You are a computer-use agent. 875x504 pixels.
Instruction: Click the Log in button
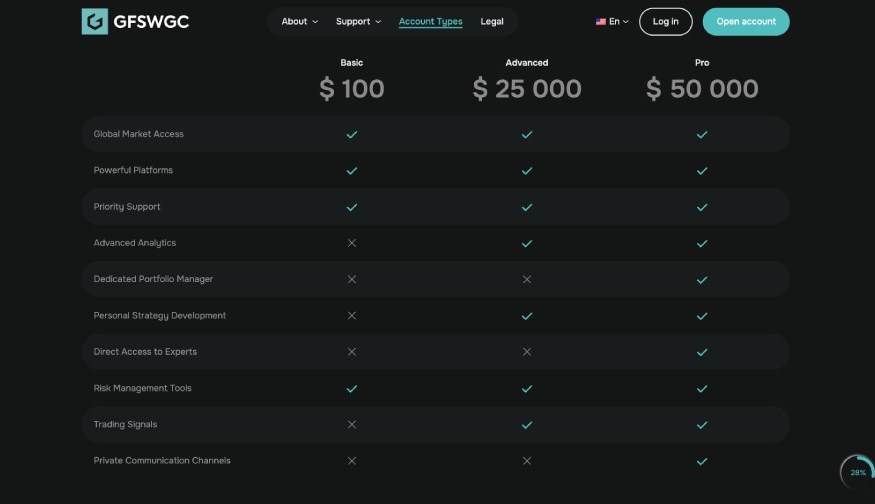click(666, 22)
